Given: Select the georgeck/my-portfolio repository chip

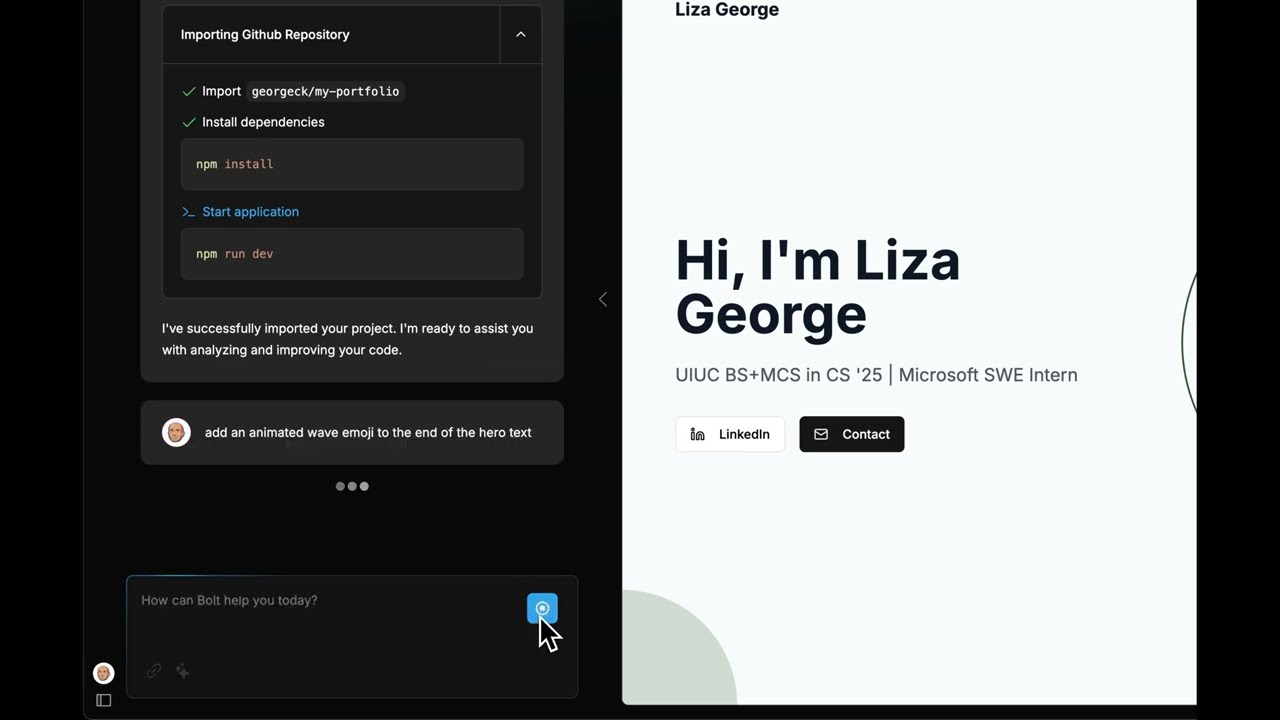Looking at the screenshot, I should [325, 91].
